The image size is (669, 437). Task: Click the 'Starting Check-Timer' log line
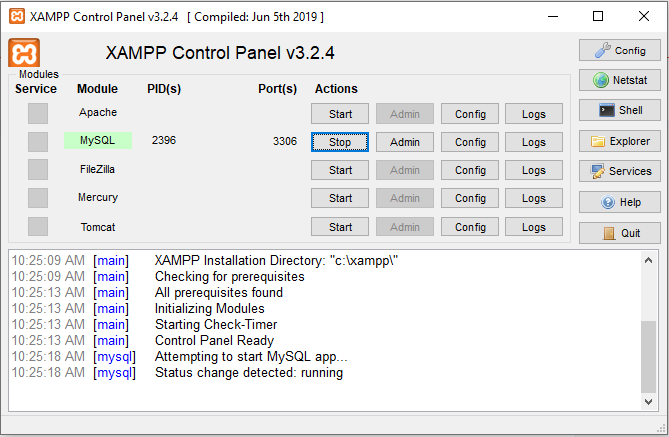pyautogui.click(x=216, y=325)
